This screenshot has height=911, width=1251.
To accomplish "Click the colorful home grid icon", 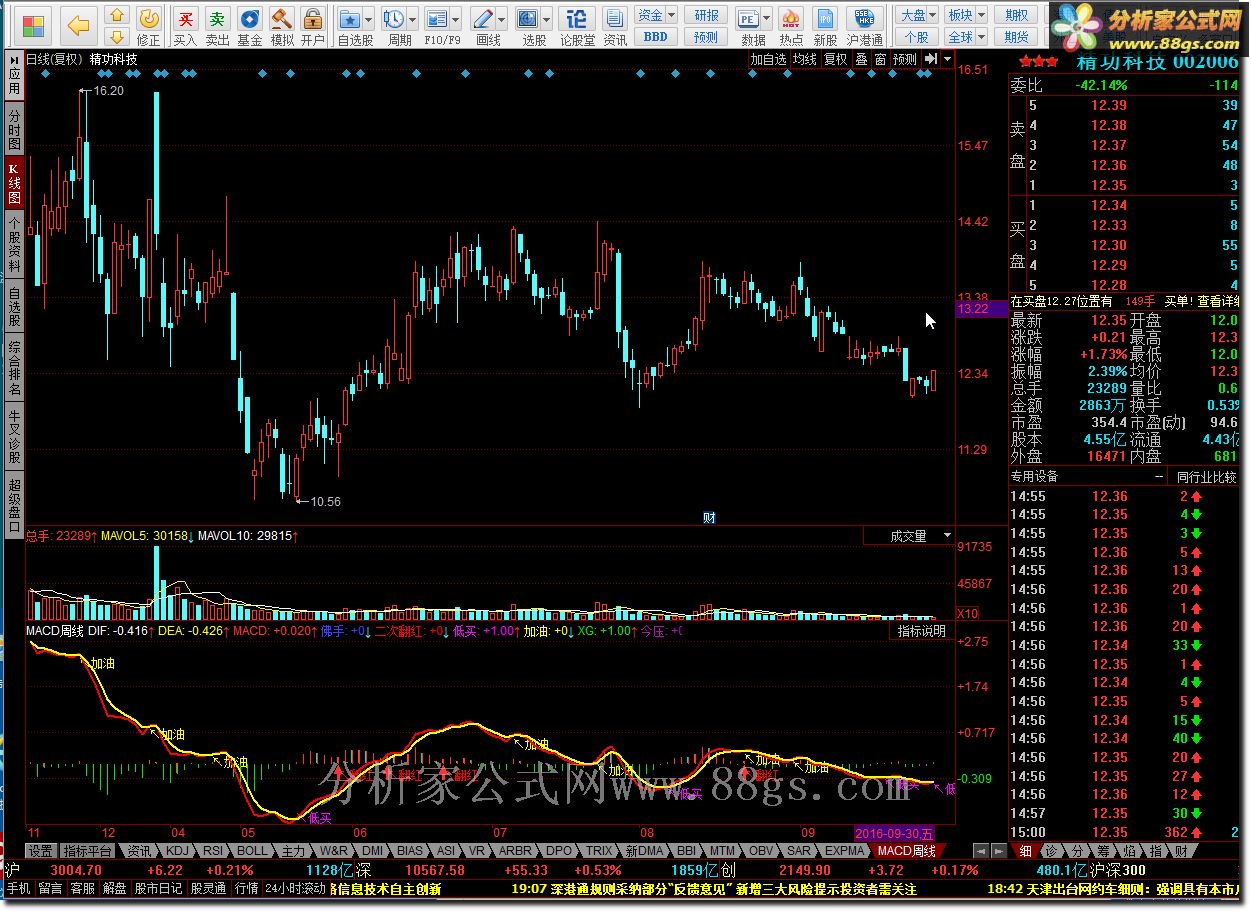I will (34, 24).
